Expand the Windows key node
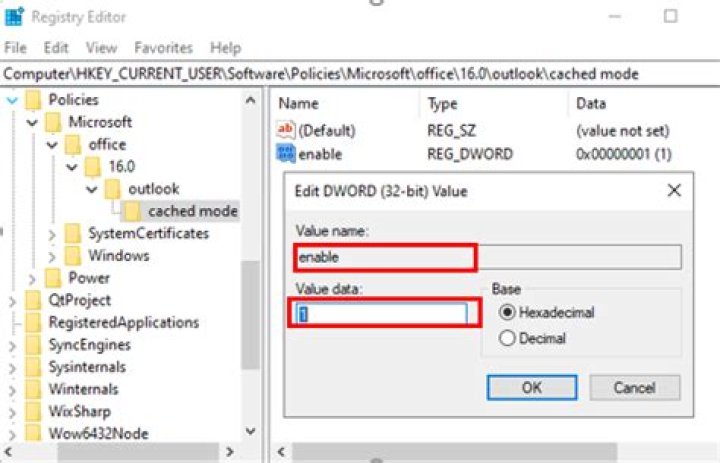The height and width of the screenshot is (463, 720). (x=53, y=256)
